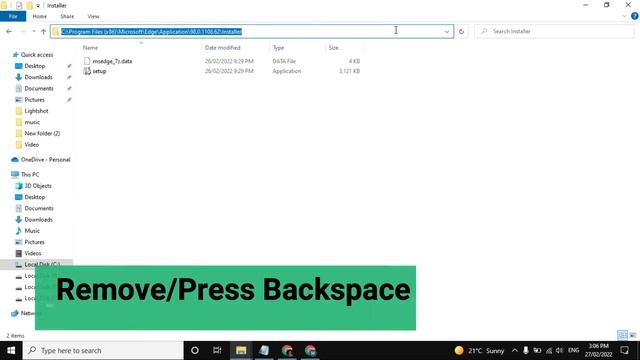Open the Lightshot folder
The width and height of the screenshot is (640, 360).
pyautogui.click(x=36, y=111)
